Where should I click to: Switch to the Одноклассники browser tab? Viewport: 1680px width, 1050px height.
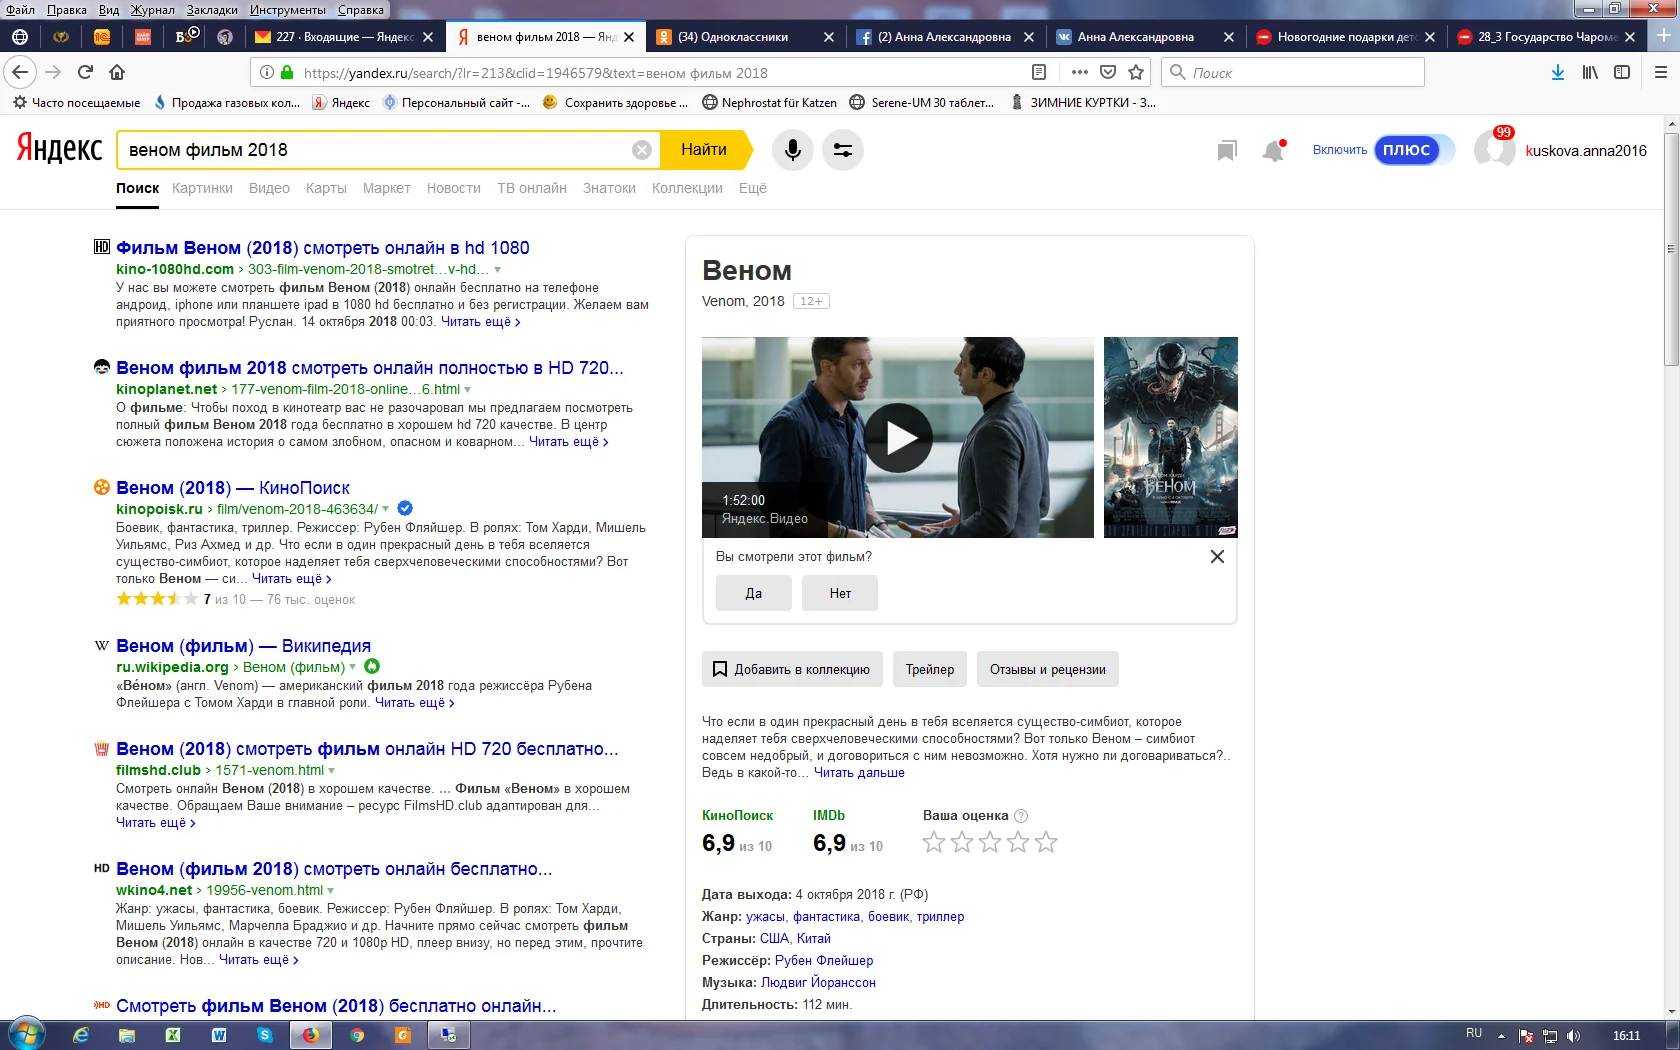point(745,37)
